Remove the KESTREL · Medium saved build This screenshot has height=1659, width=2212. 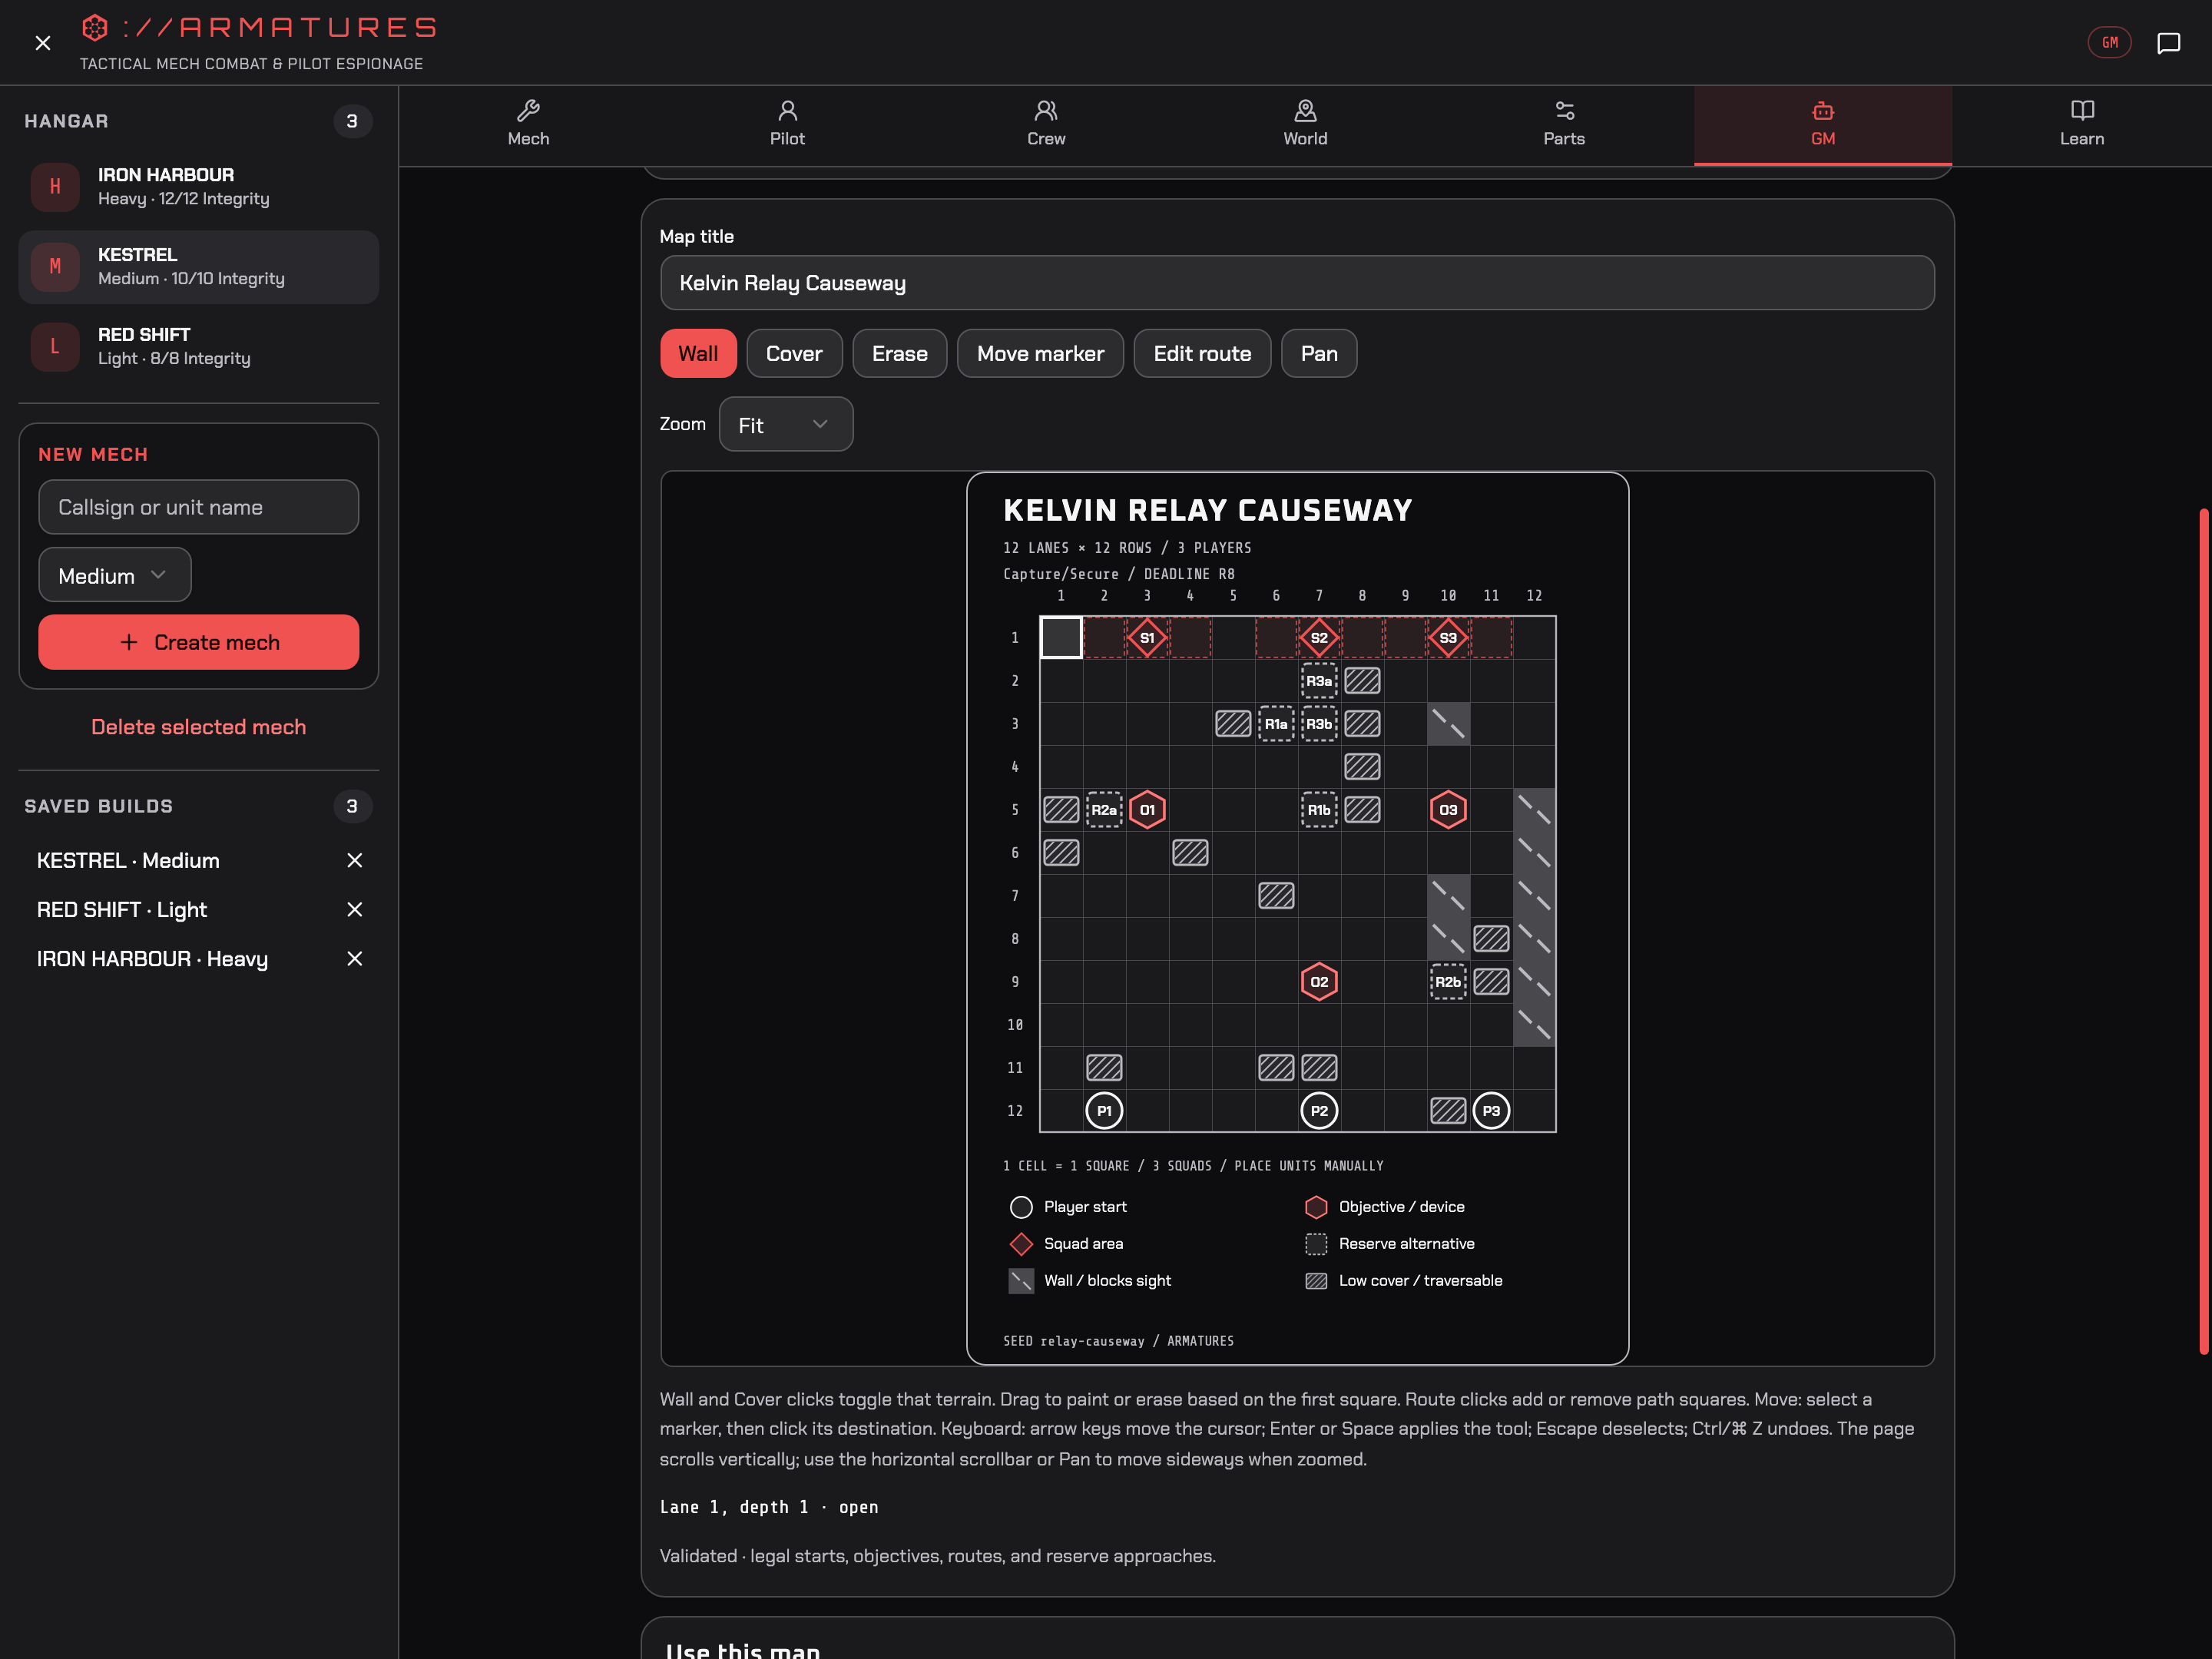[x=354, y=860]
